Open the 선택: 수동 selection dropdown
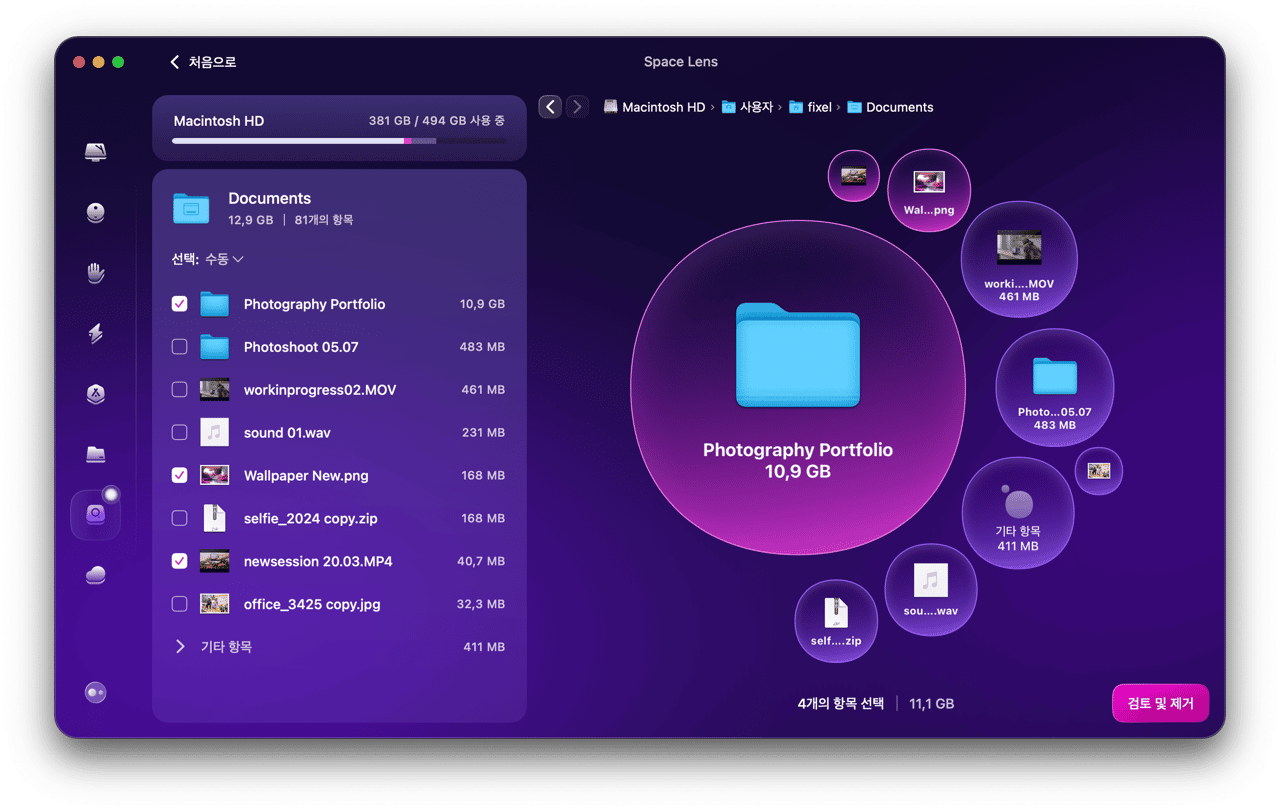 click(208, 259)
